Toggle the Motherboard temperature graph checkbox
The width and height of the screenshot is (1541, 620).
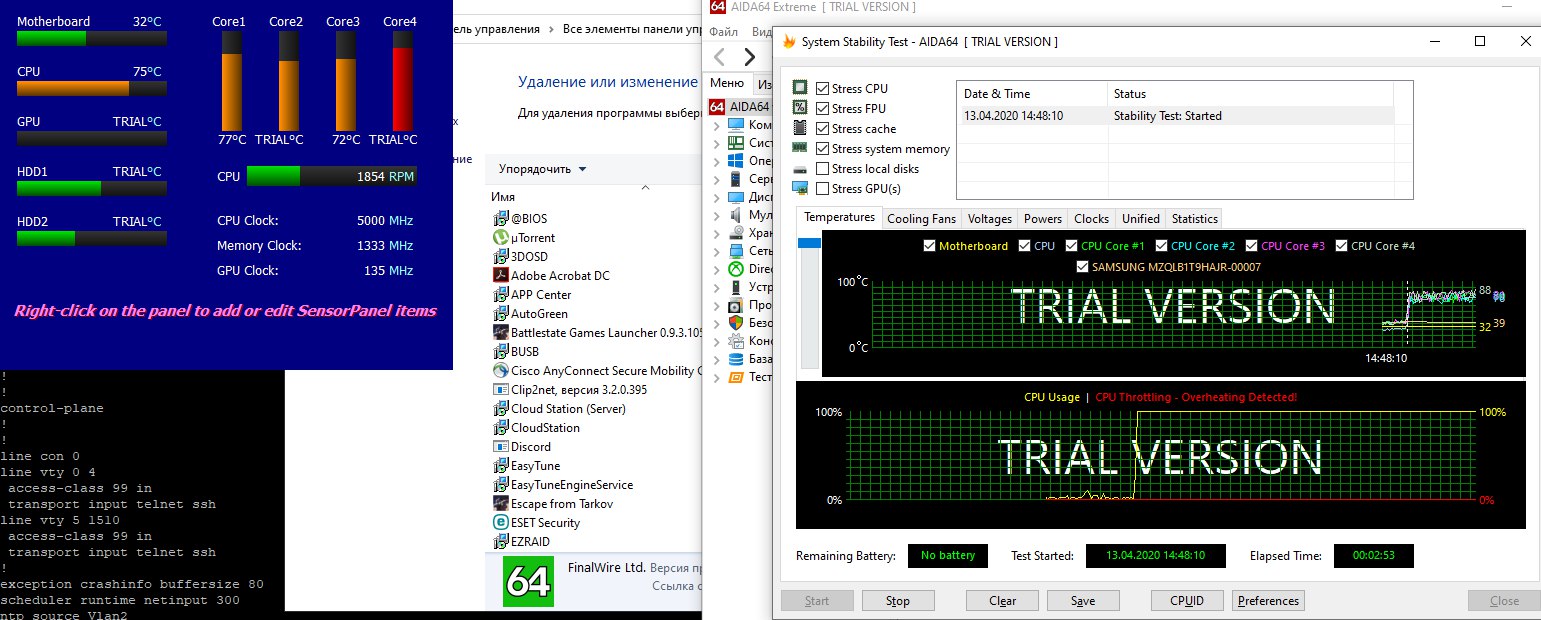click(929, 246)
